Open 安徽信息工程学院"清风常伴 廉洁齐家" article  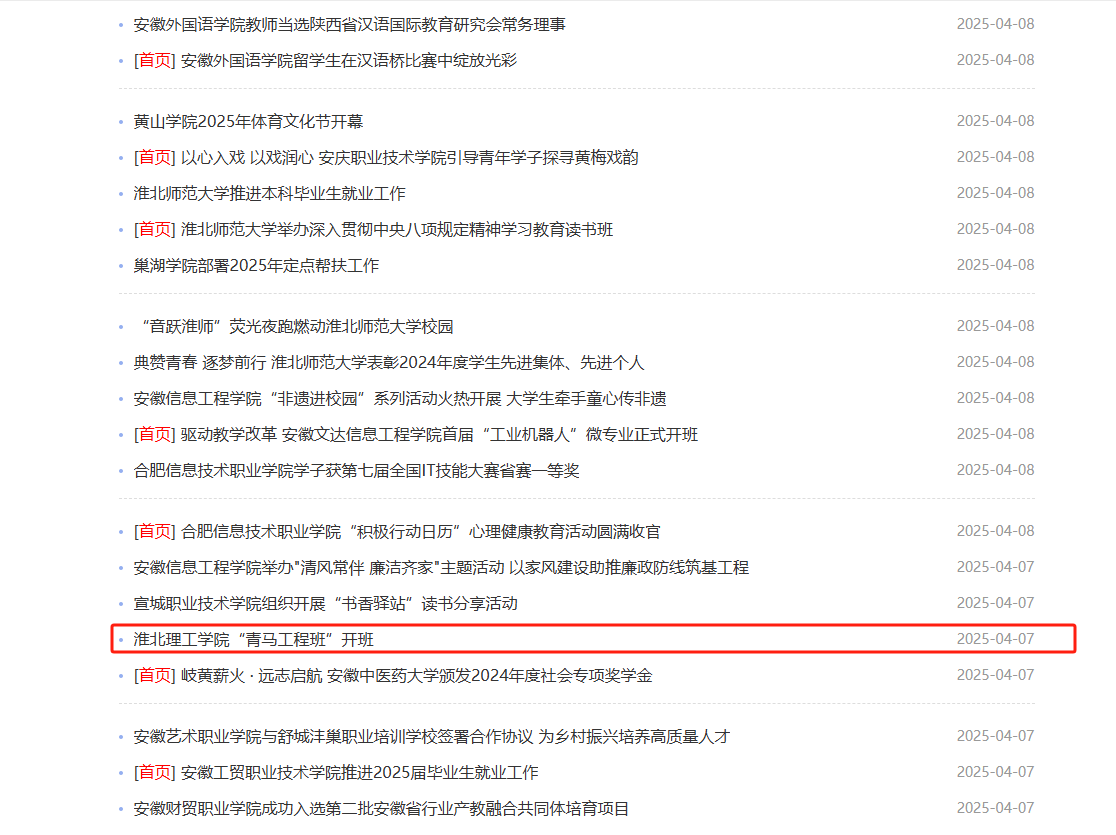440,568
